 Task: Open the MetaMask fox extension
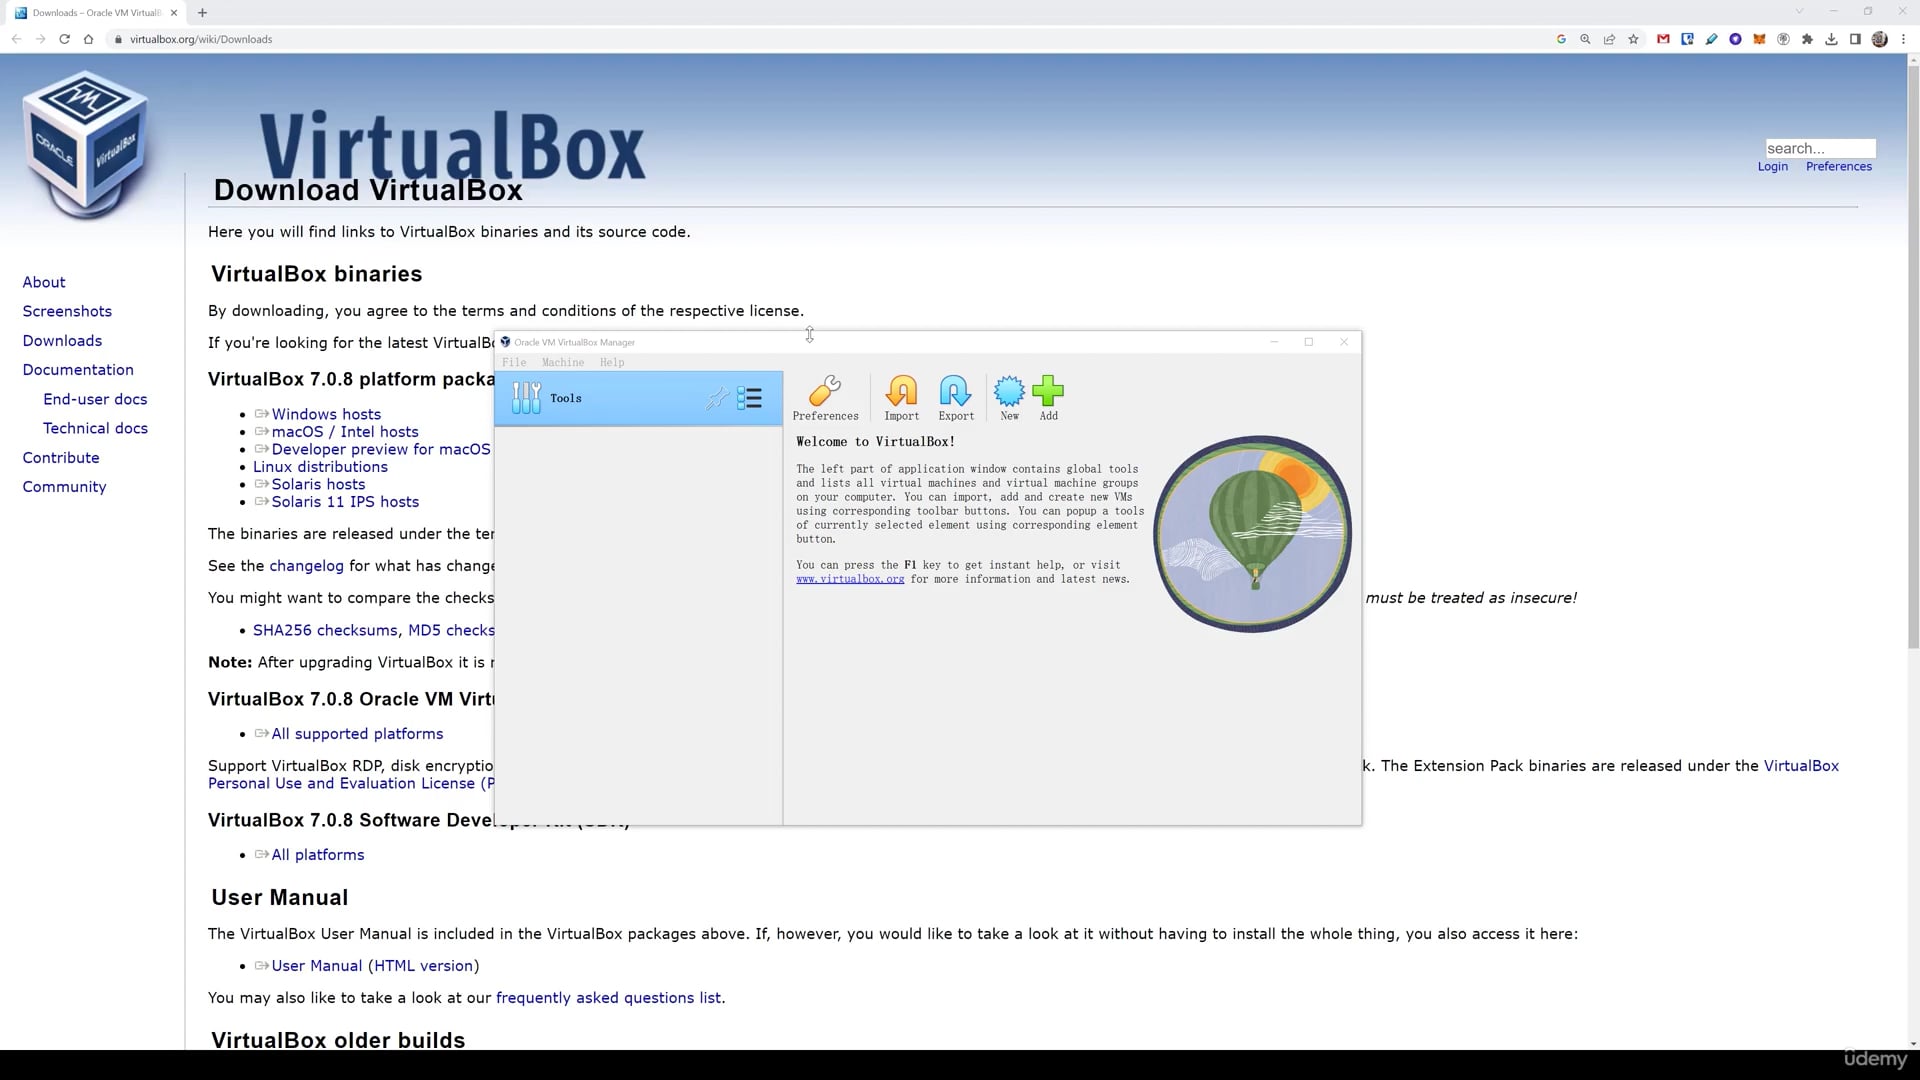point(1759,39)
